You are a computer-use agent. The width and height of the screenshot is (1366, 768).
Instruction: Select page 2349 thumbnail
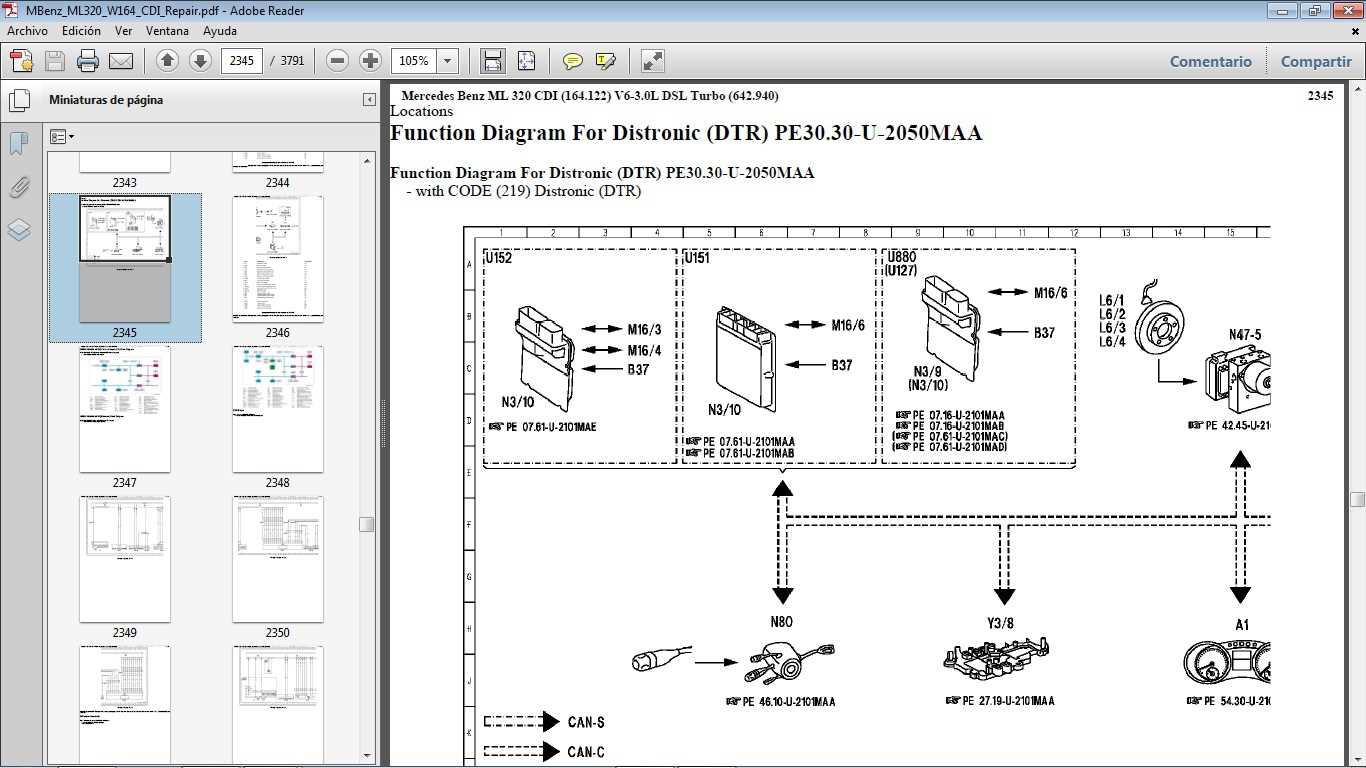click(125, 559)
